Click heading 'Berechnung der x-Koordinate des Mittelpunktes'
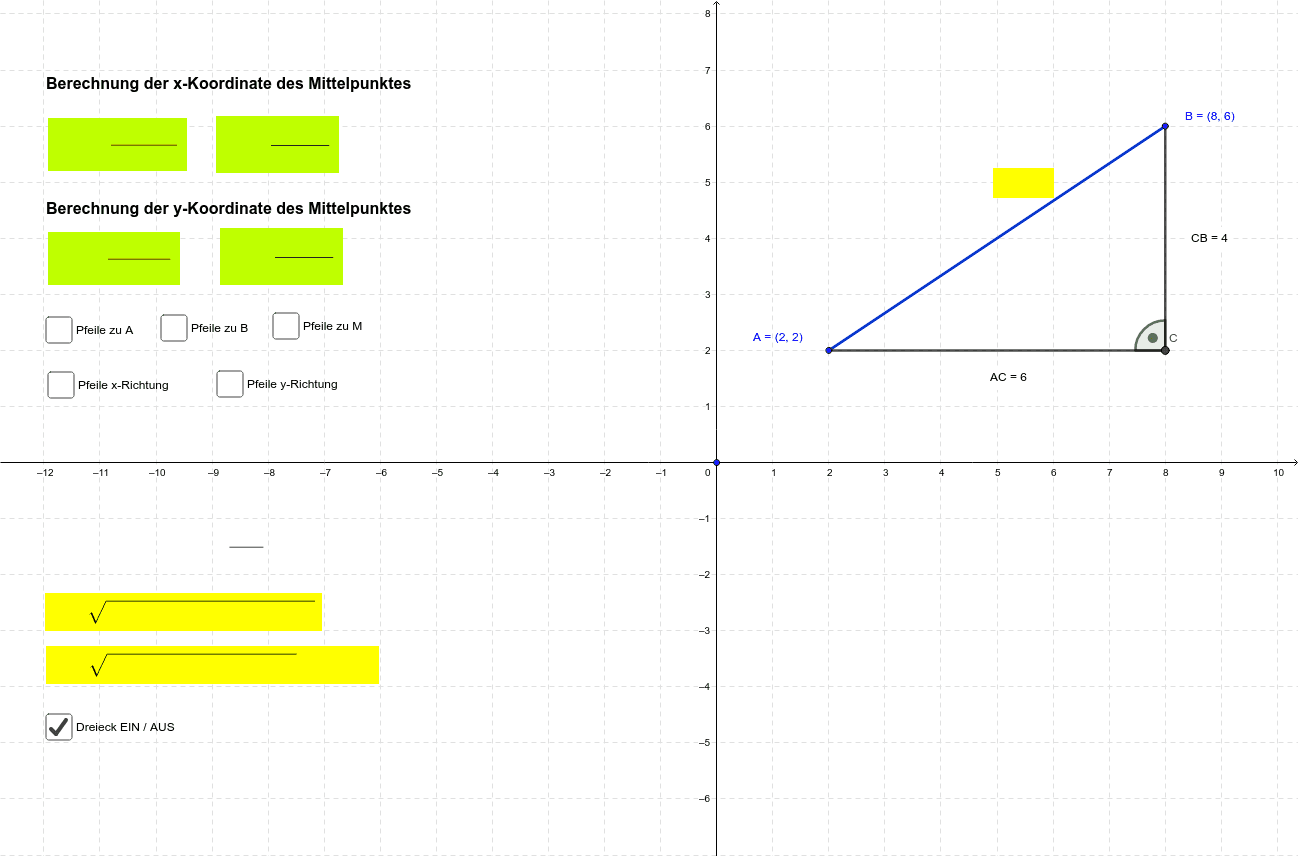The image size is (1300, 858). [x=228, y=84]
